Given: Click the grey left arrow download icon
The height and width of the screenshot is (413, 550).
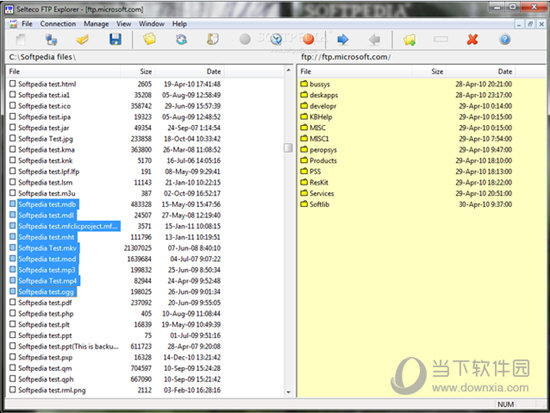Looking at the screenshot, I should (x=375, y=39).
